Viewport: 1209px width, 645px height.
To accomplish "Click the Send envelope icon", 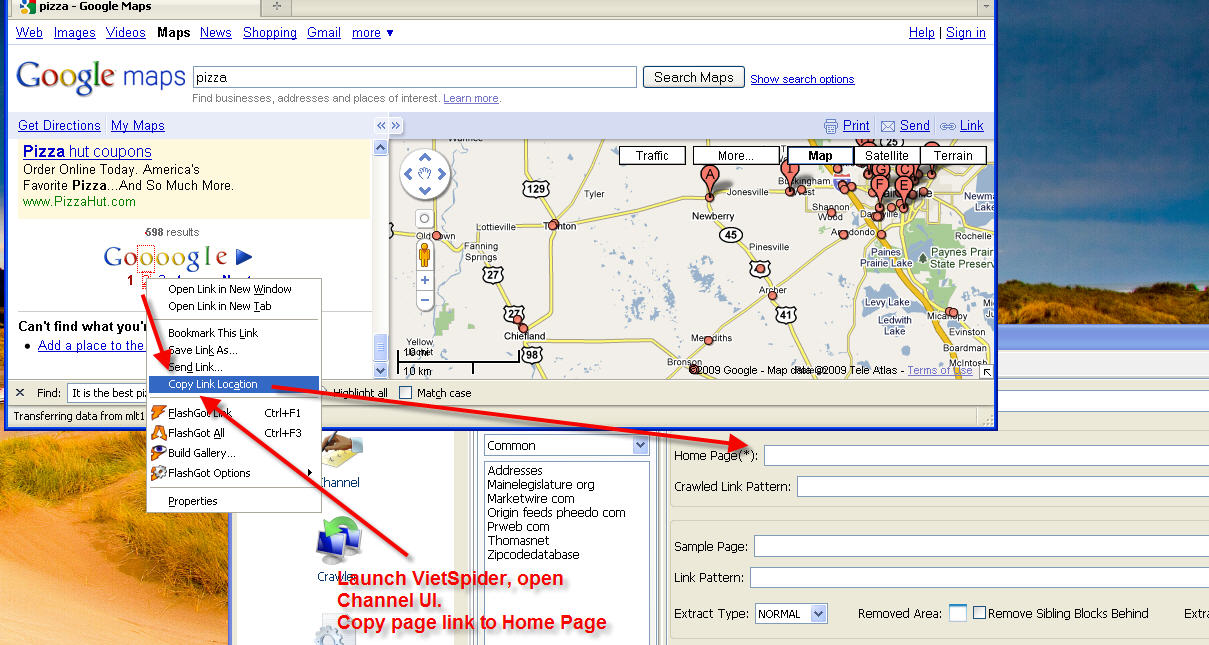I will 887,126.
